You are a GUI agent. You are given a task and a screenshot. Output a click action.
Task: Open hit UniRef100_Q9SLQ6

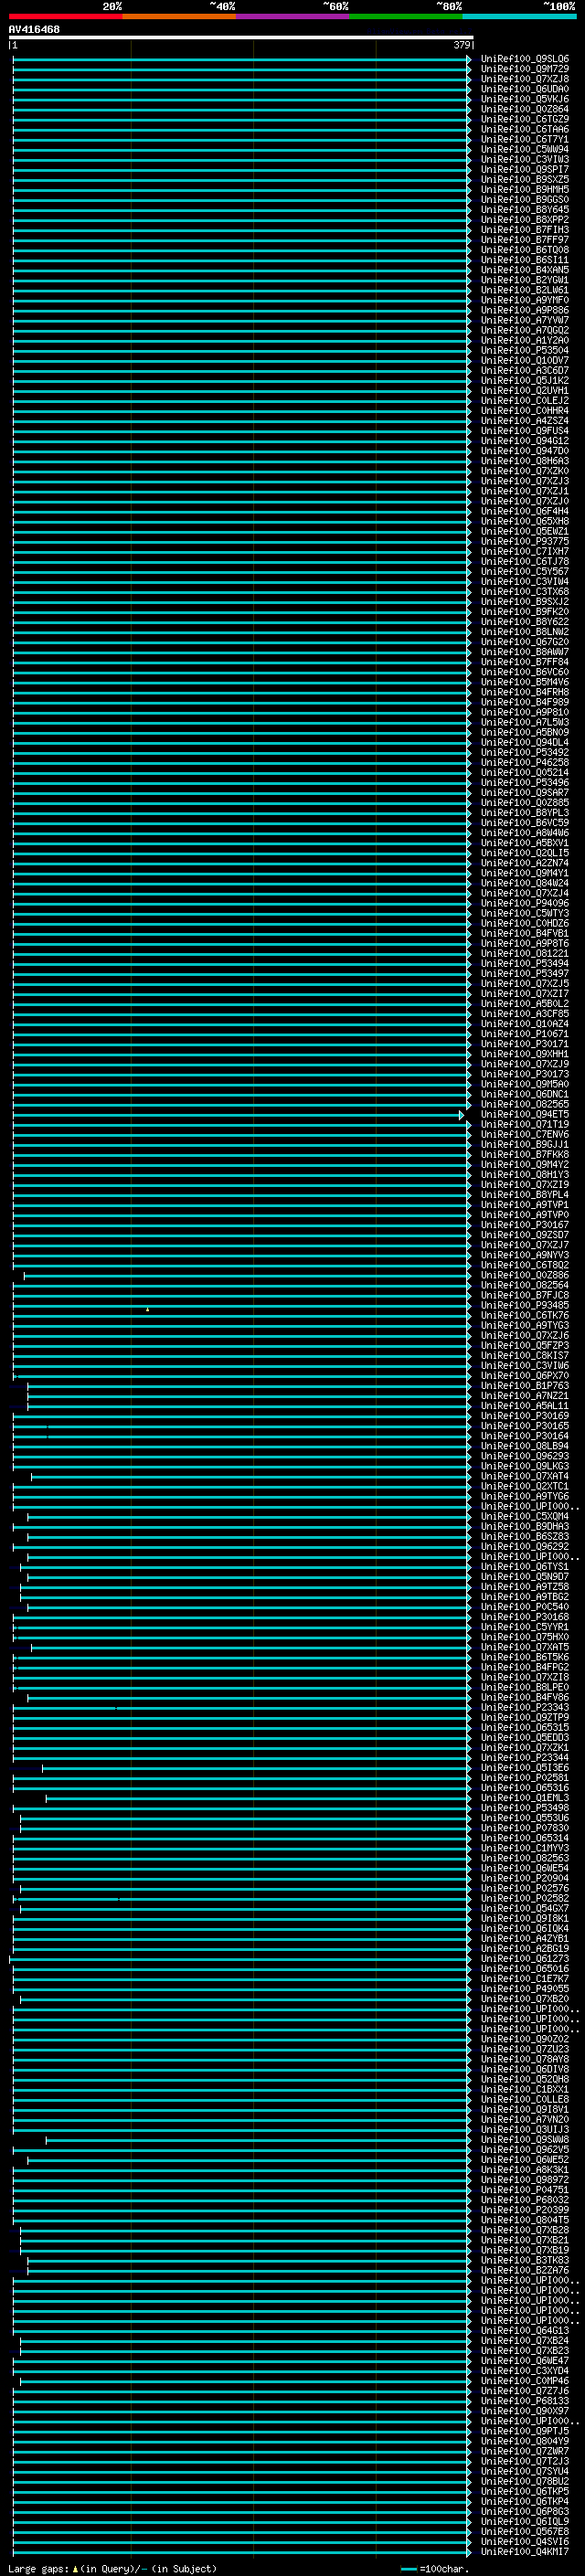tap(525, 59)
